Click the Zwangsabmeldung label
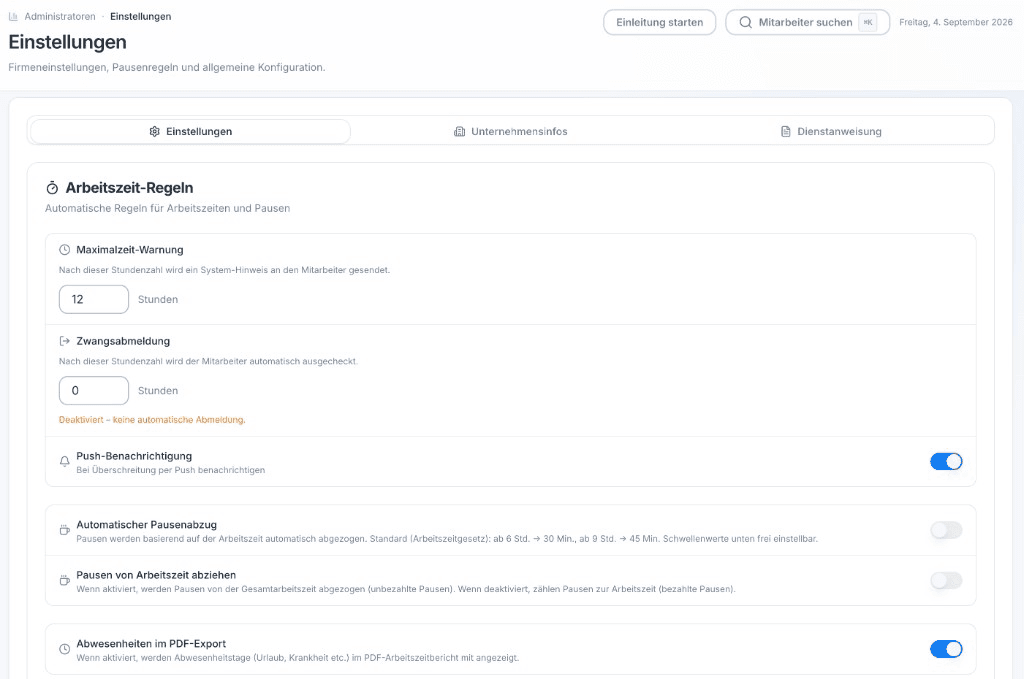Image resolution: width=1024 pixels, height=679 pixels. 123,341
